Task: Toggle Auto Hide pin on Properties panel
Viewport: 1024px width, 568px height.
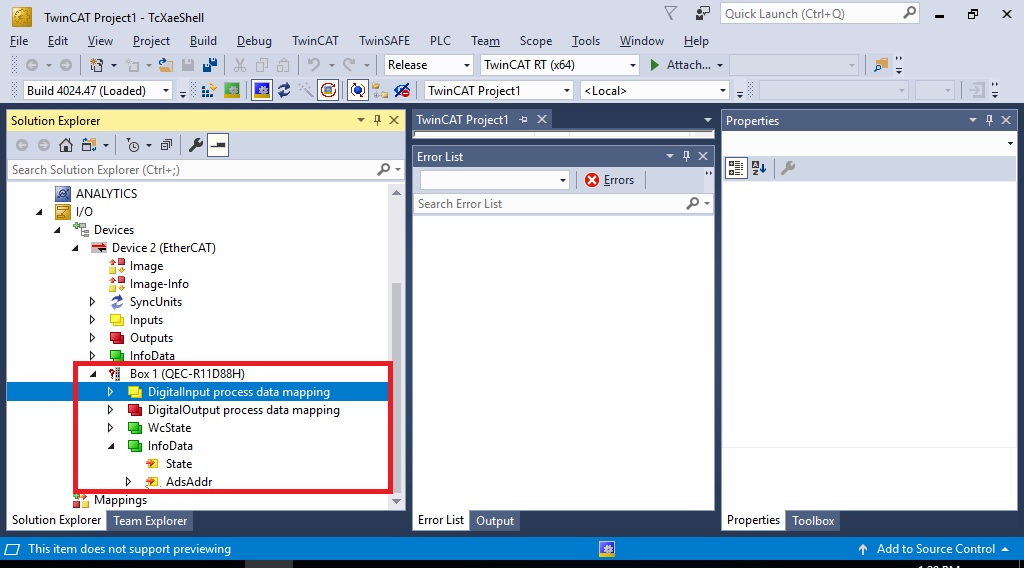Action: (x=989, y=120)
